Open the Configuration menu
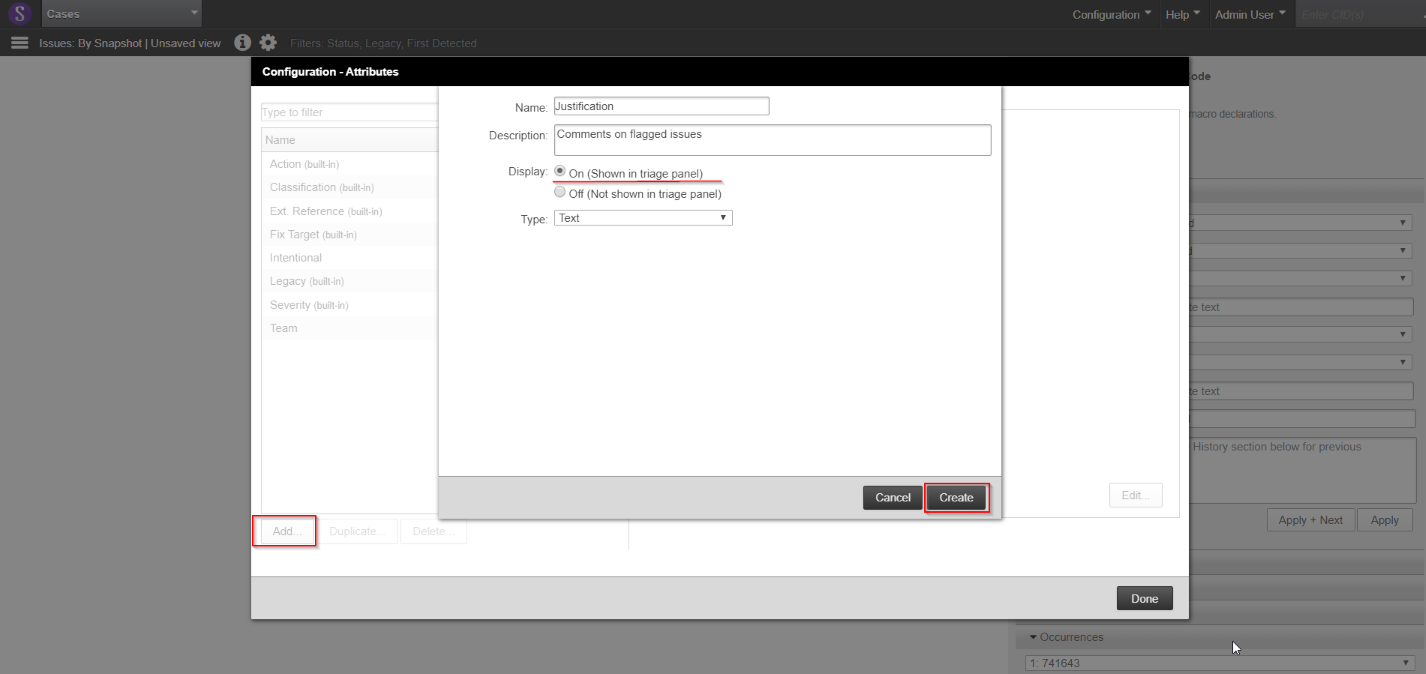 [x=1112, y=14]
